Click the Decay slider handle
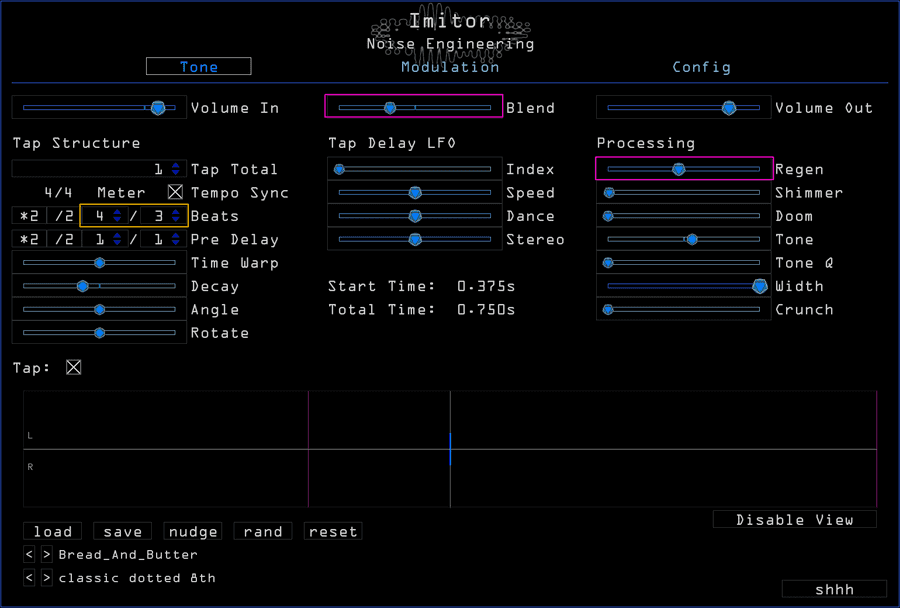 pyautogui.click(x=83, y=286)
